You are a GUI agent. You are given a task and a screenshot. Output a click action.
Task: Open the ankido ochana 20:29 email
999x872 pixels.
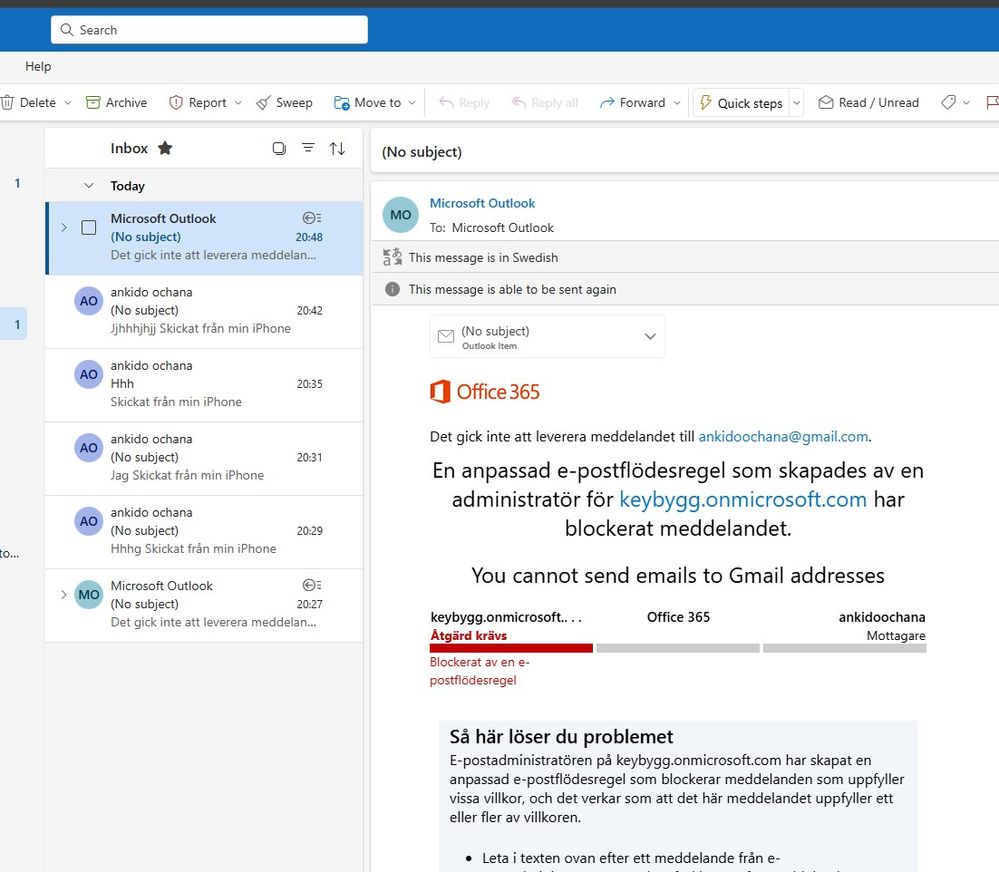point(204,532)
